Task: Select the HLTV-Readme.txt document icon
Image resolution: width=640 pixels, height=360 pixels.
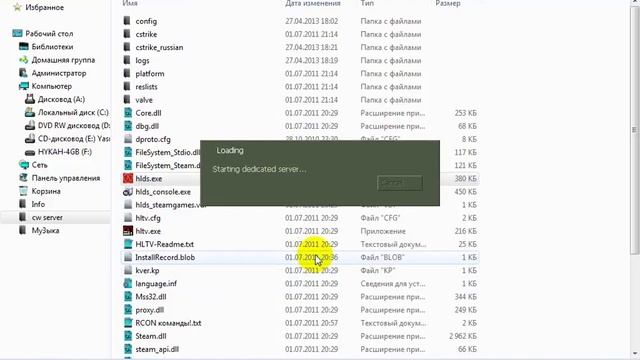Action: coord(128,244)
